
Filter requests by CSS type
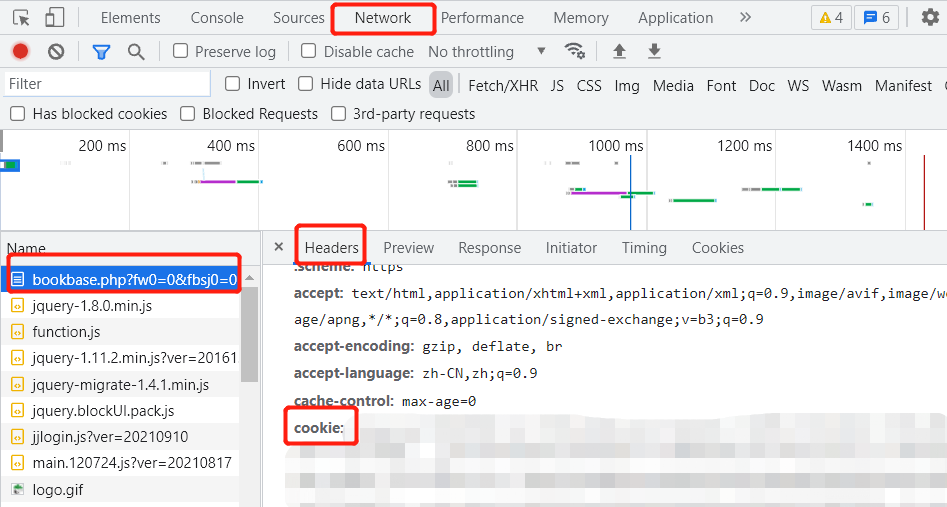click(x=589, y=86)
